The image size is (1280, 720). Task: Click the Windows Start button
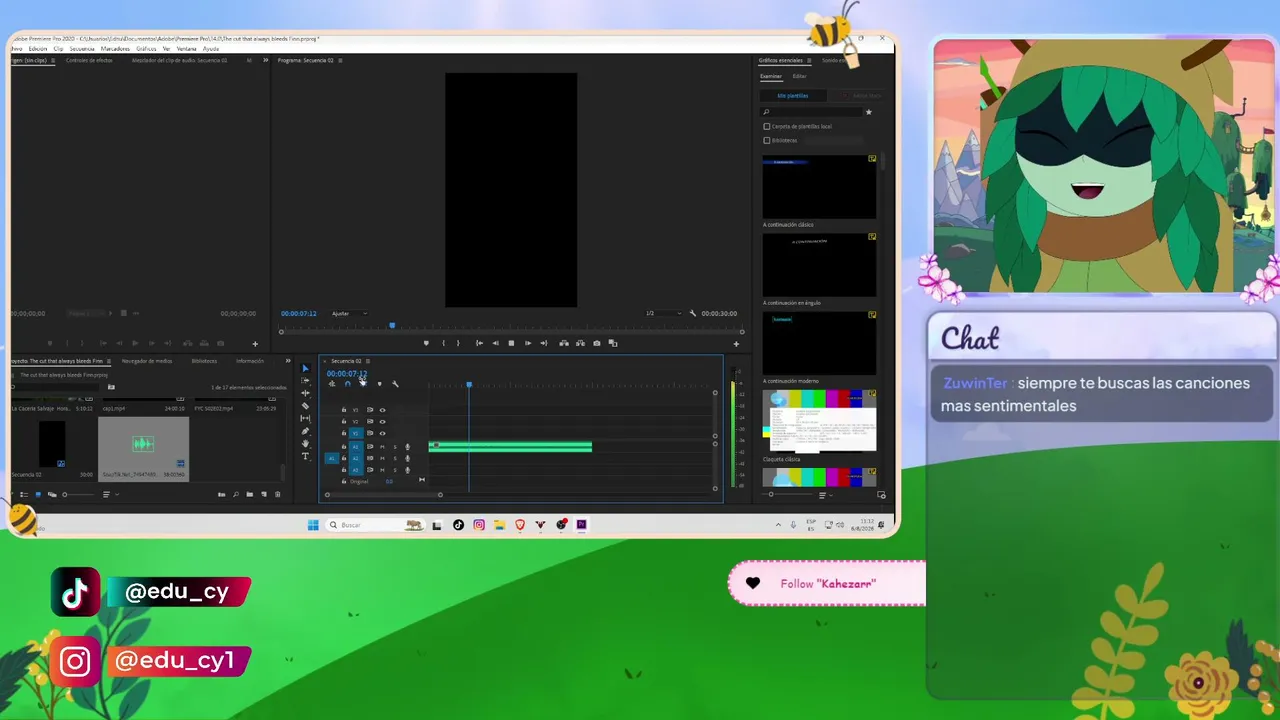pyautogui.click(x=313, y=525)
